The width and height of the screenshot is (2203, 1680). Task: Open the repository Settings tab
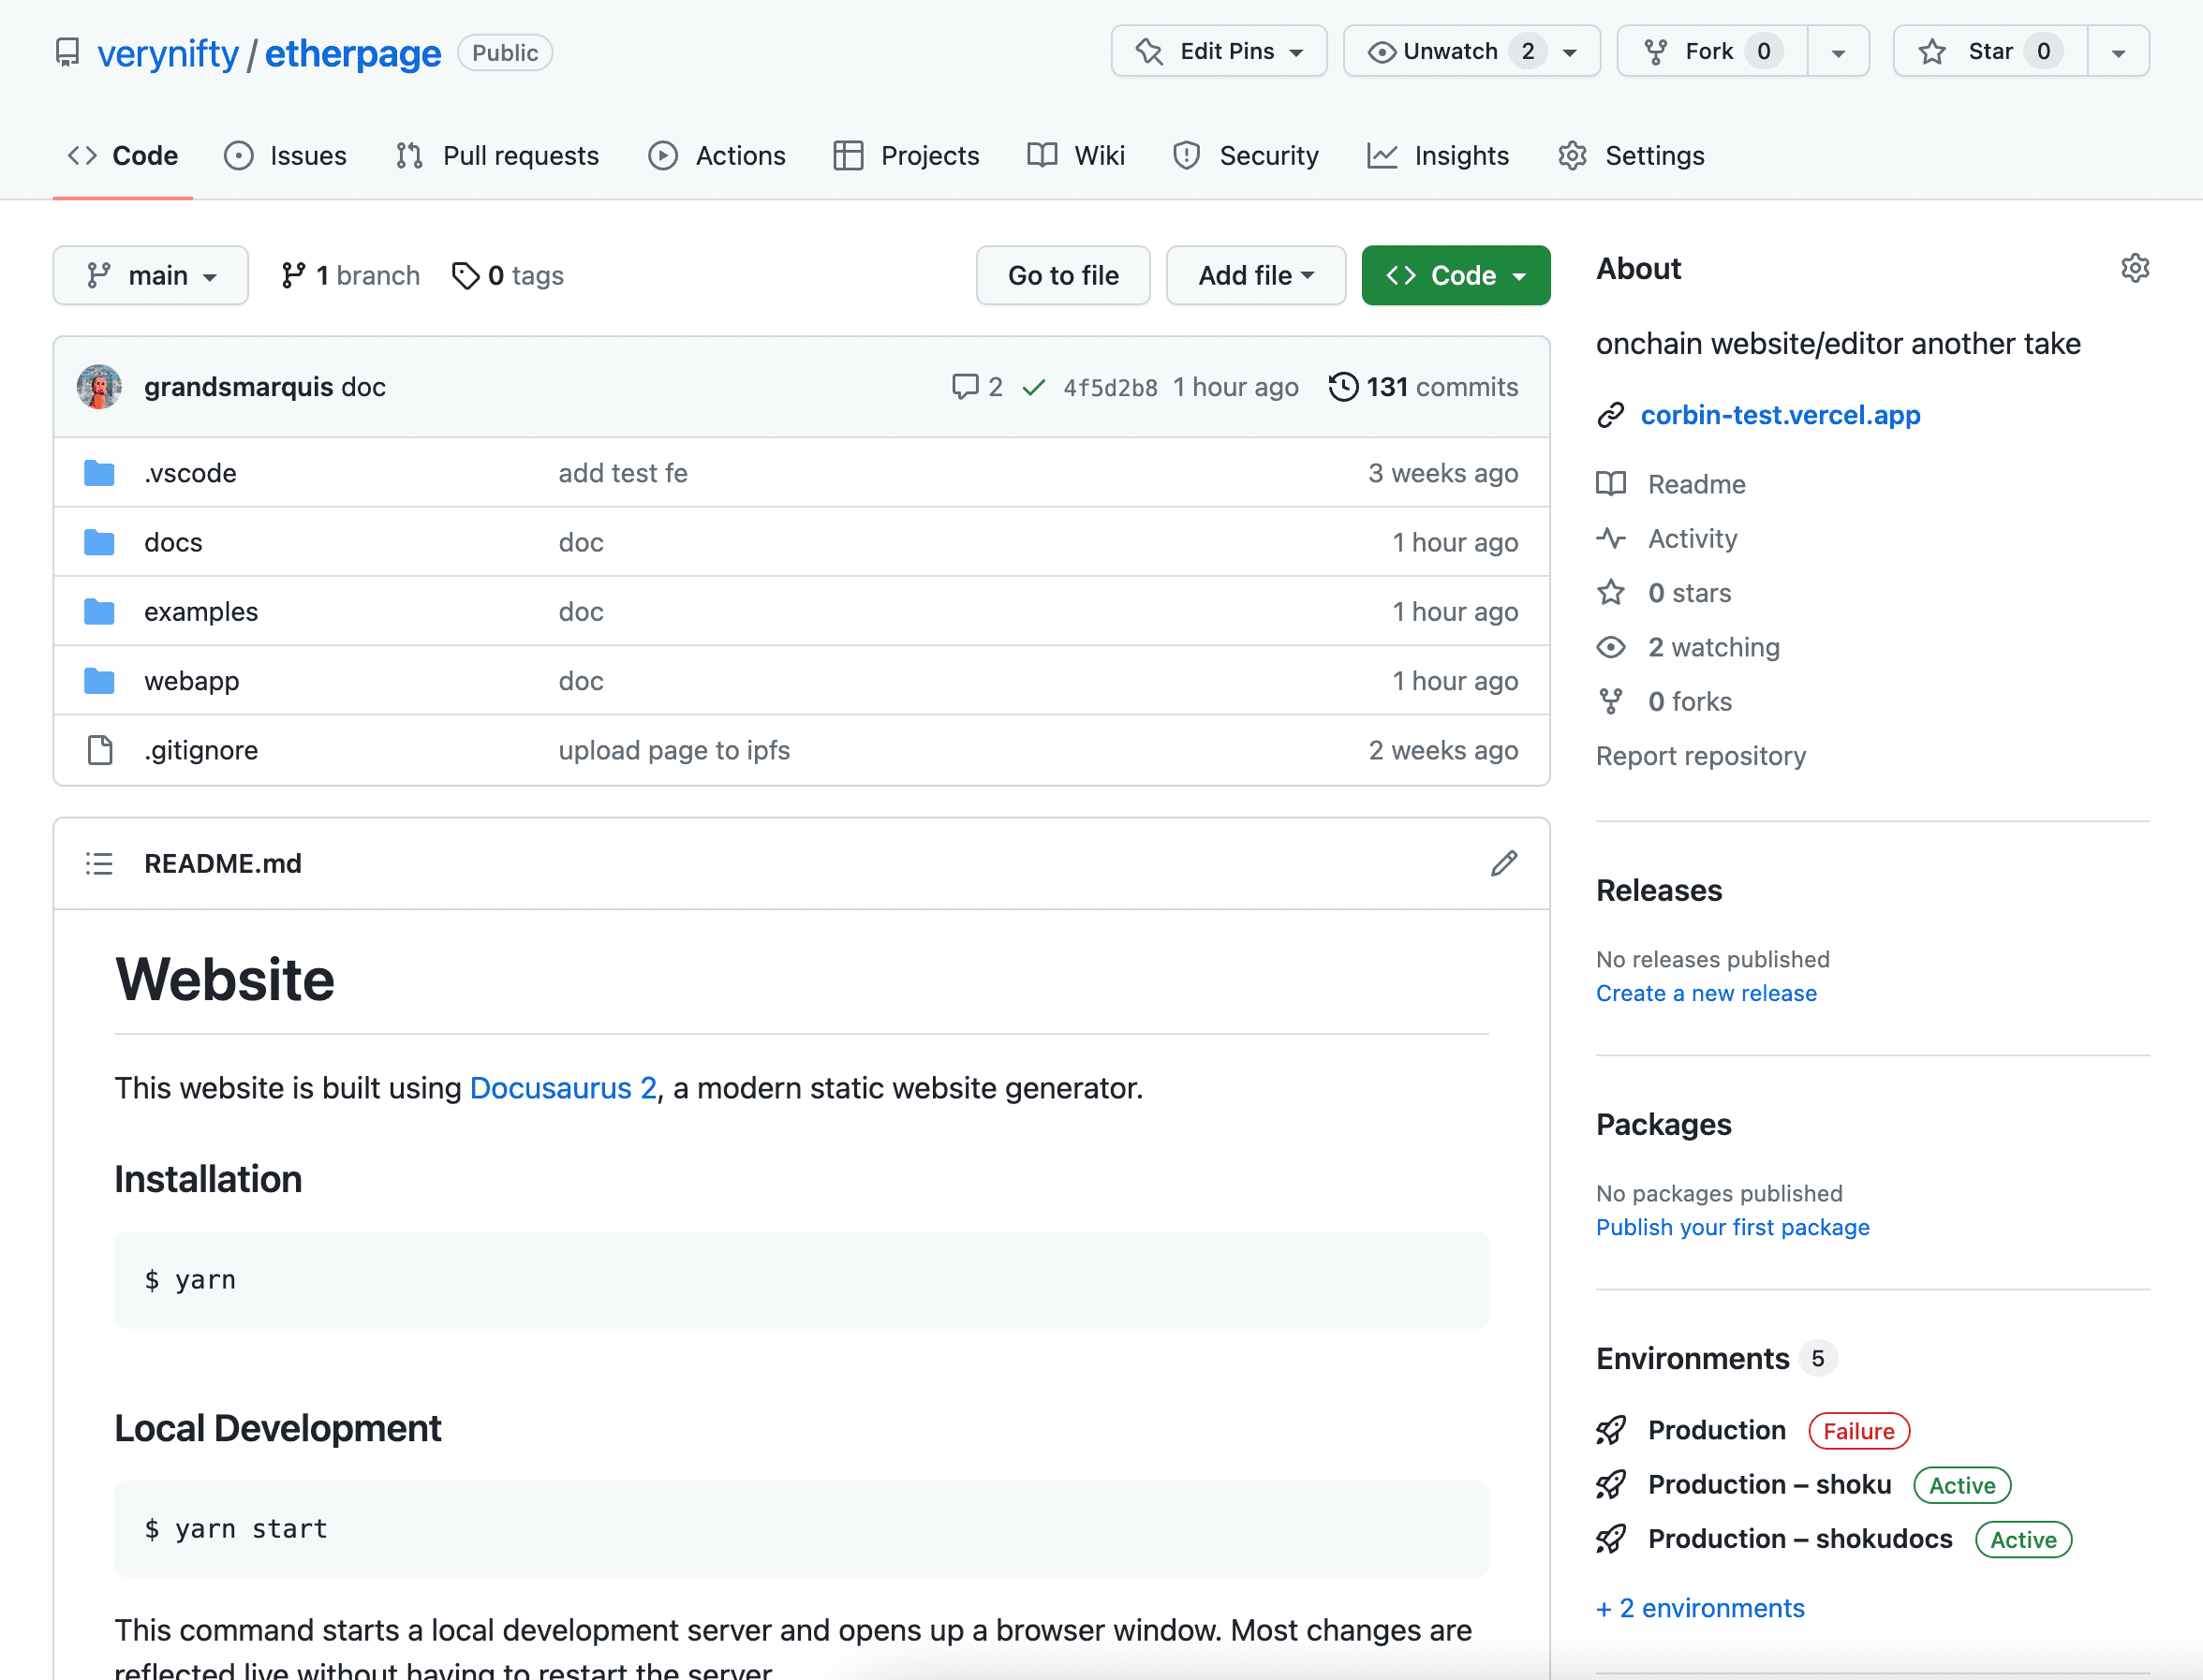coord(1631,155)
